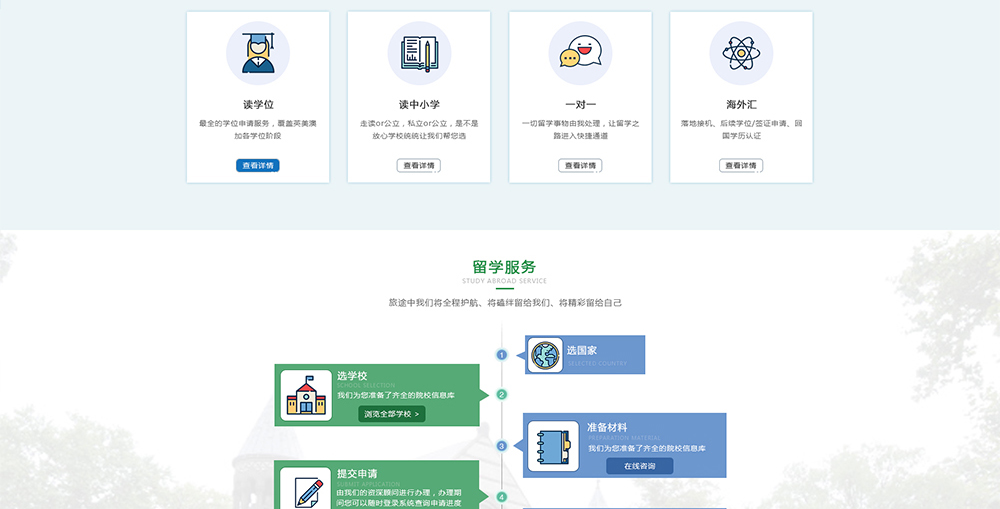Select the chat bubbles icon for 一对一
Viewport: 1000px width, 509px height.
coord(580,53)
